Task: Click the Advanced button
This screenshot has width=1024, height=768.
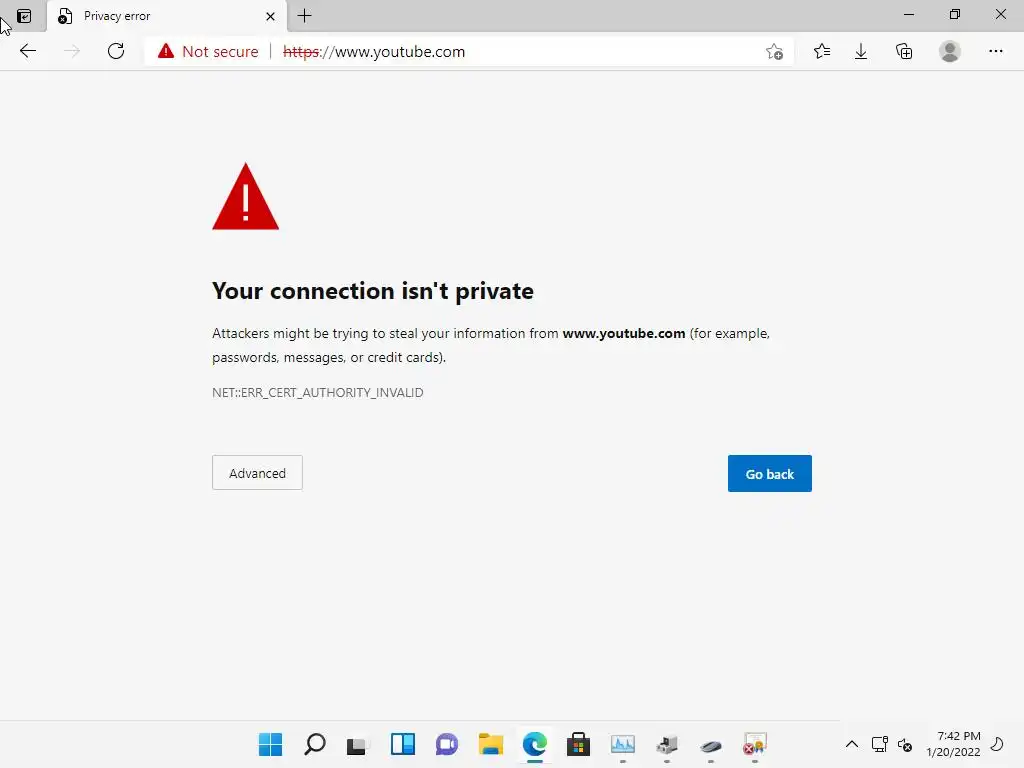Action: [x=257, y=473]
